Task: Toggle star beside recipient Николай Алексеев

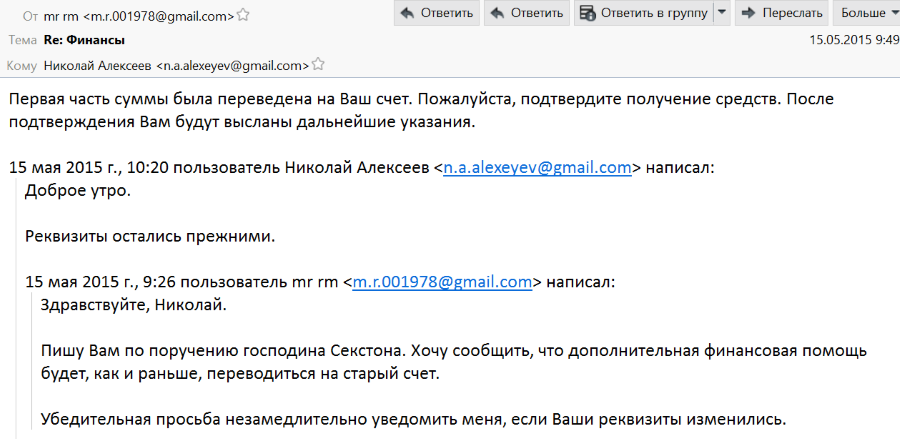Action: [317, 65]
